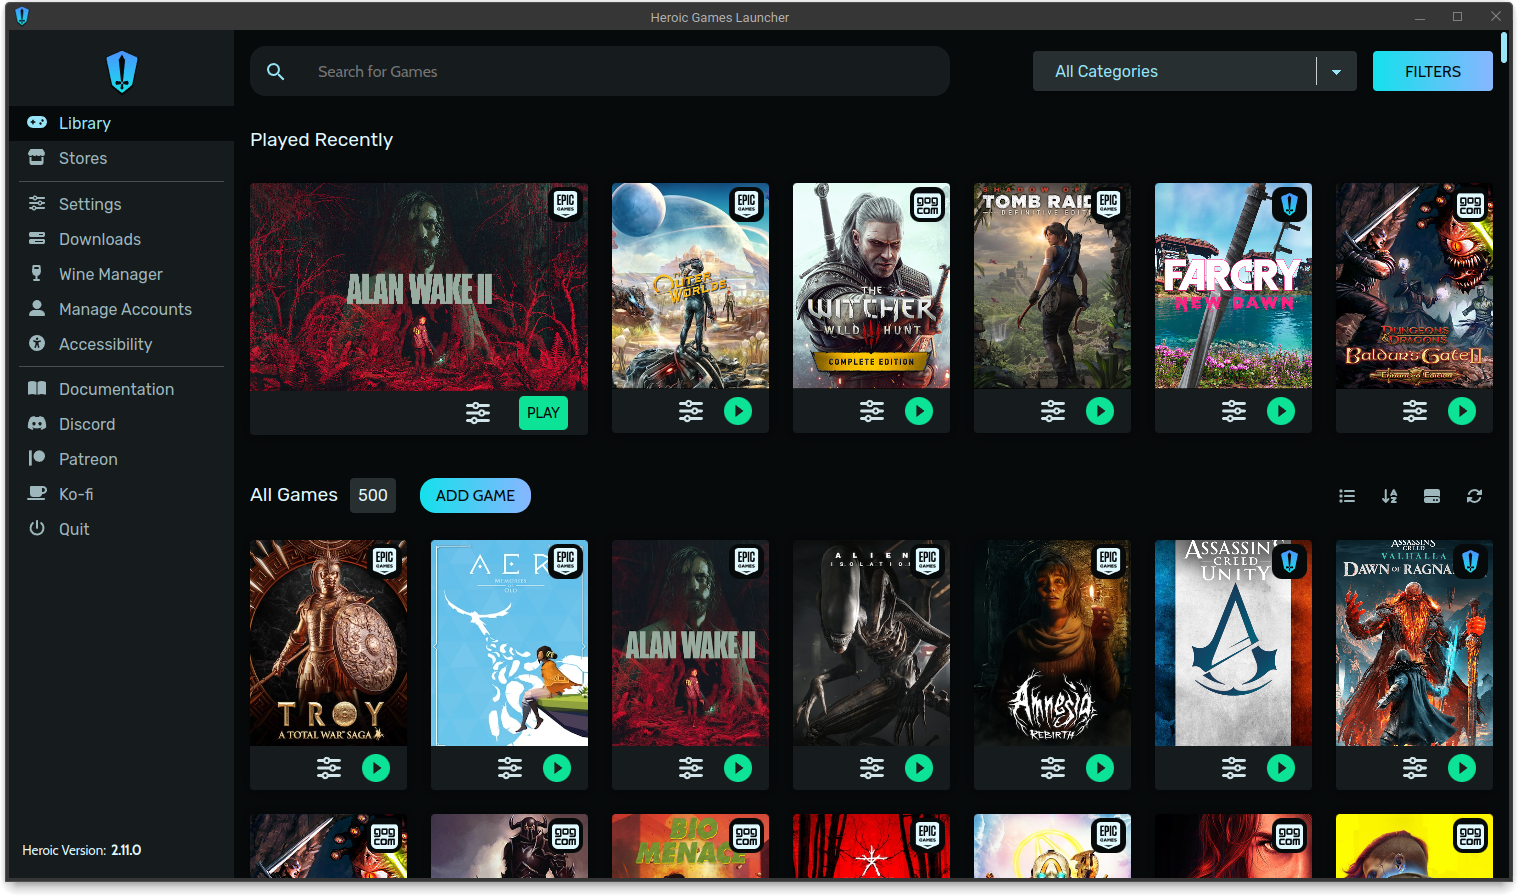This screenshot has height=896, width=1518.
Task: Refresh the games library list
Action: [x=1474, y=495]
